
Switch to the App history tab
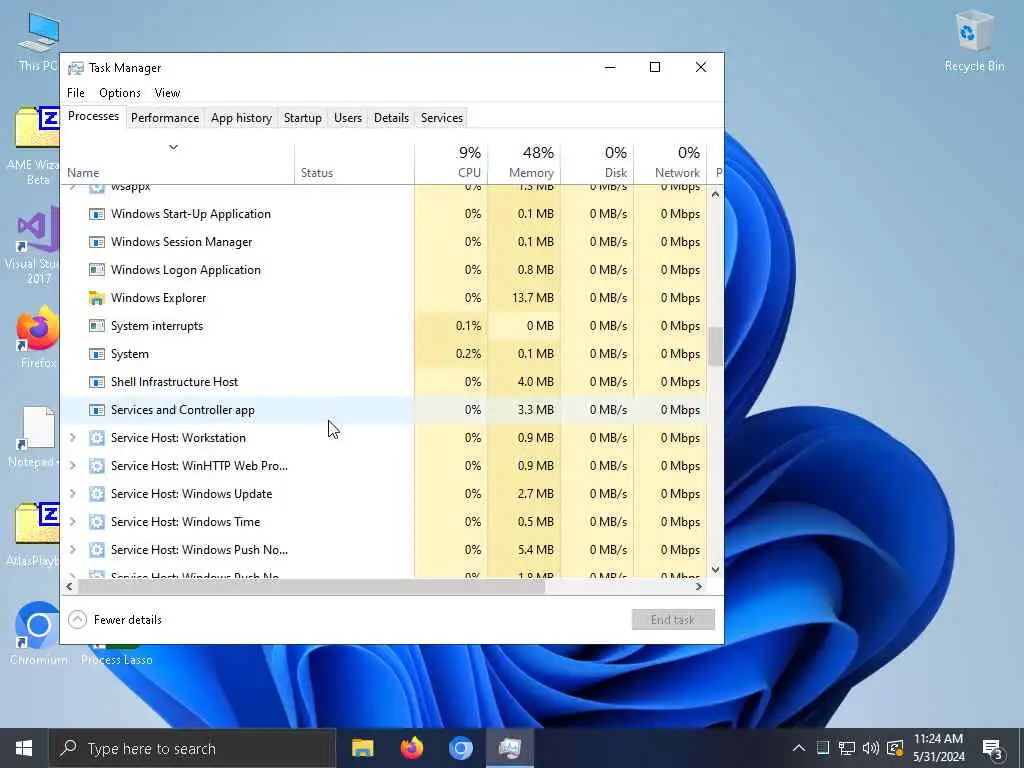(x=241, y=118)
